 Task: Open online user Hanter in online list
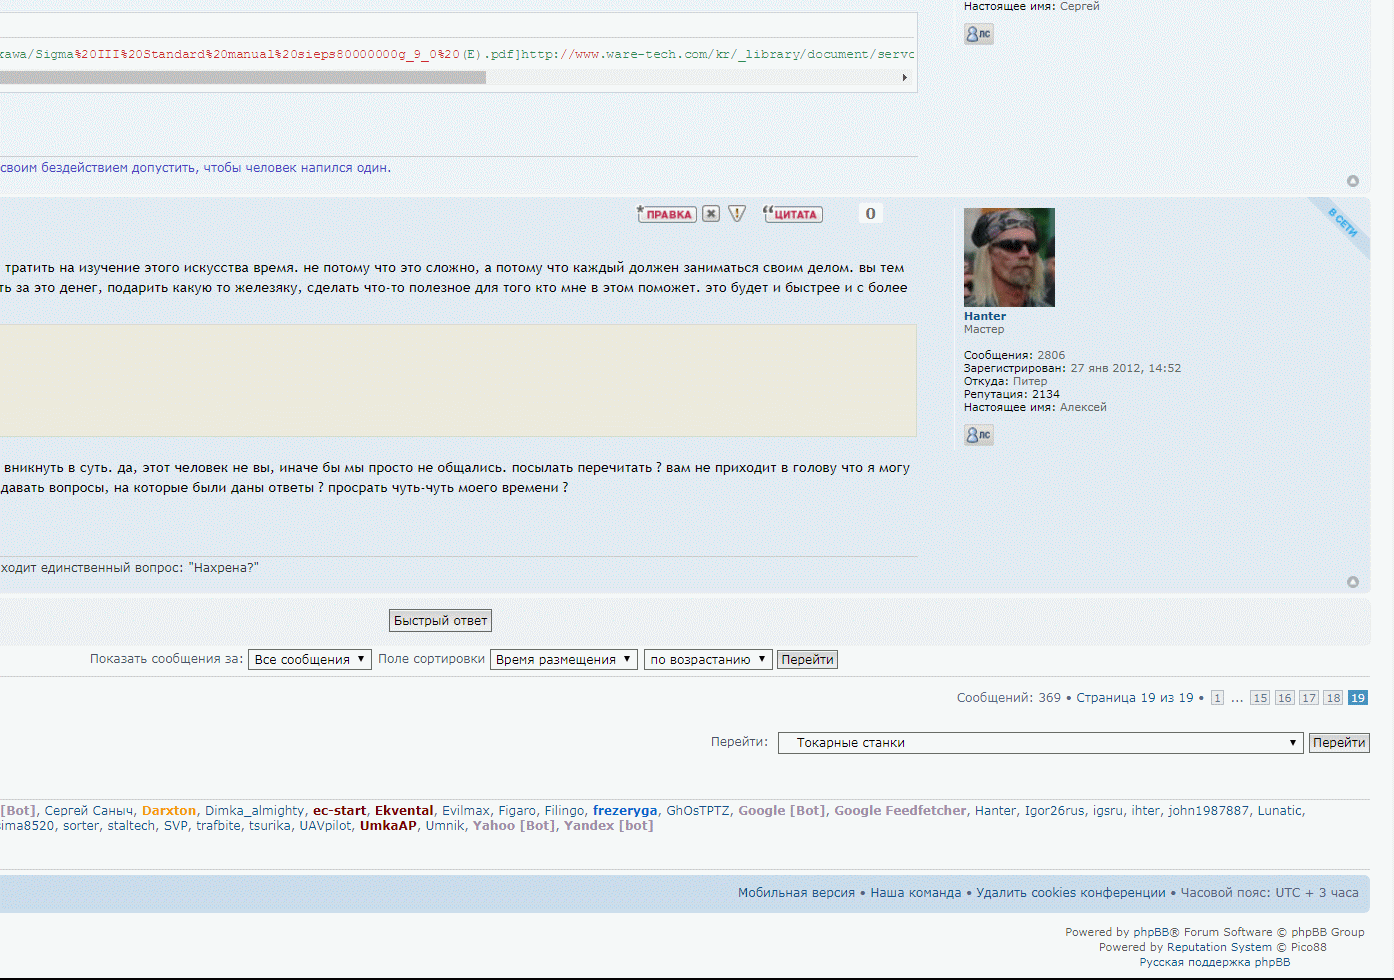click(995, 811)
